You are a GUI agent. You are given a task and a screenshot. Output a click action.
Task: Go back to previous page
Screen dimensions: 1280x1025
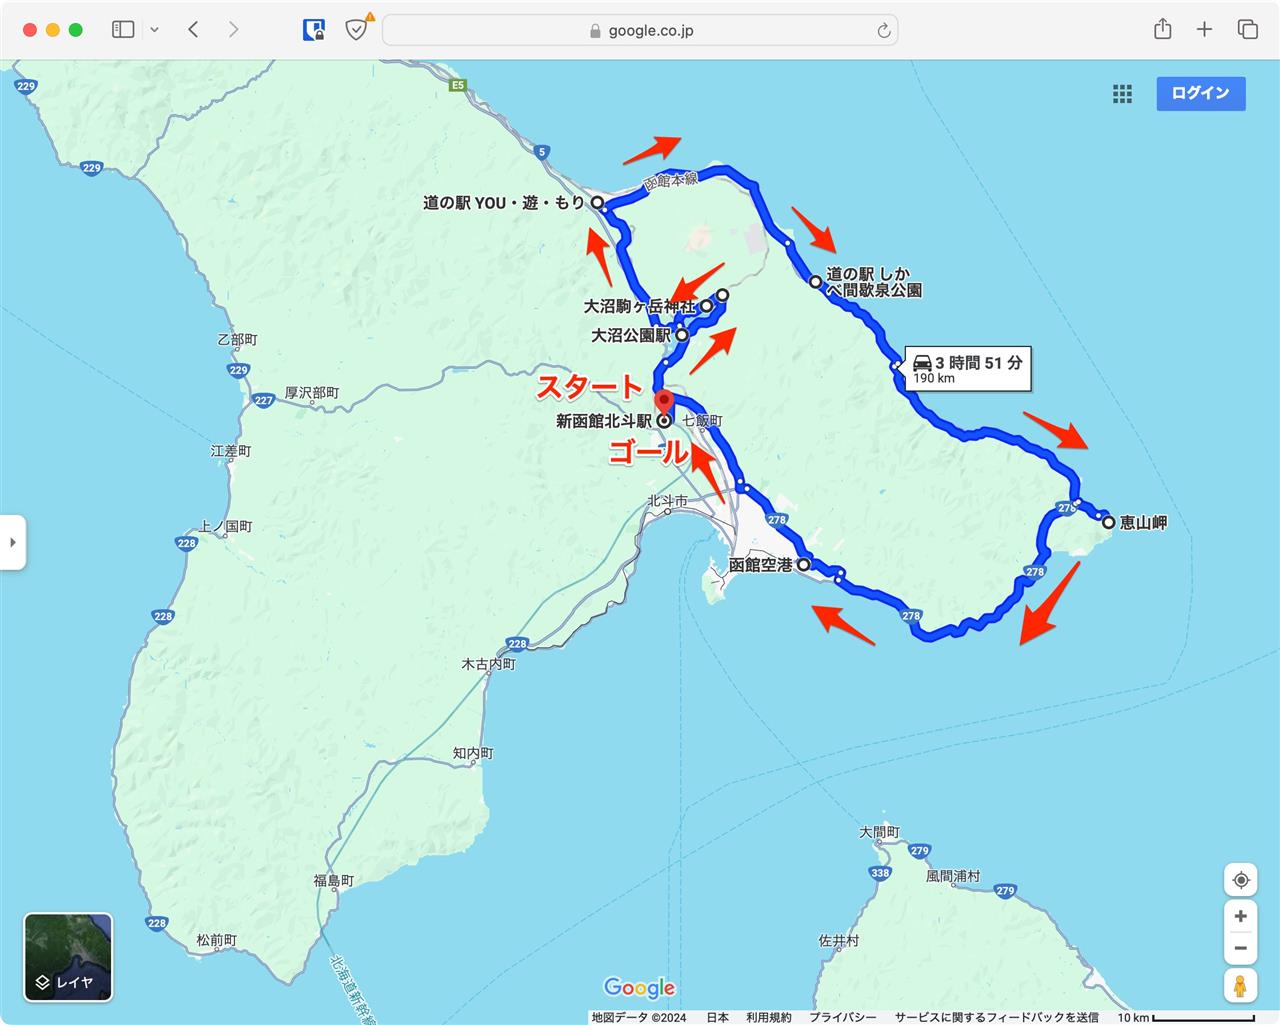pyautogui.click(x=193, y=30)
